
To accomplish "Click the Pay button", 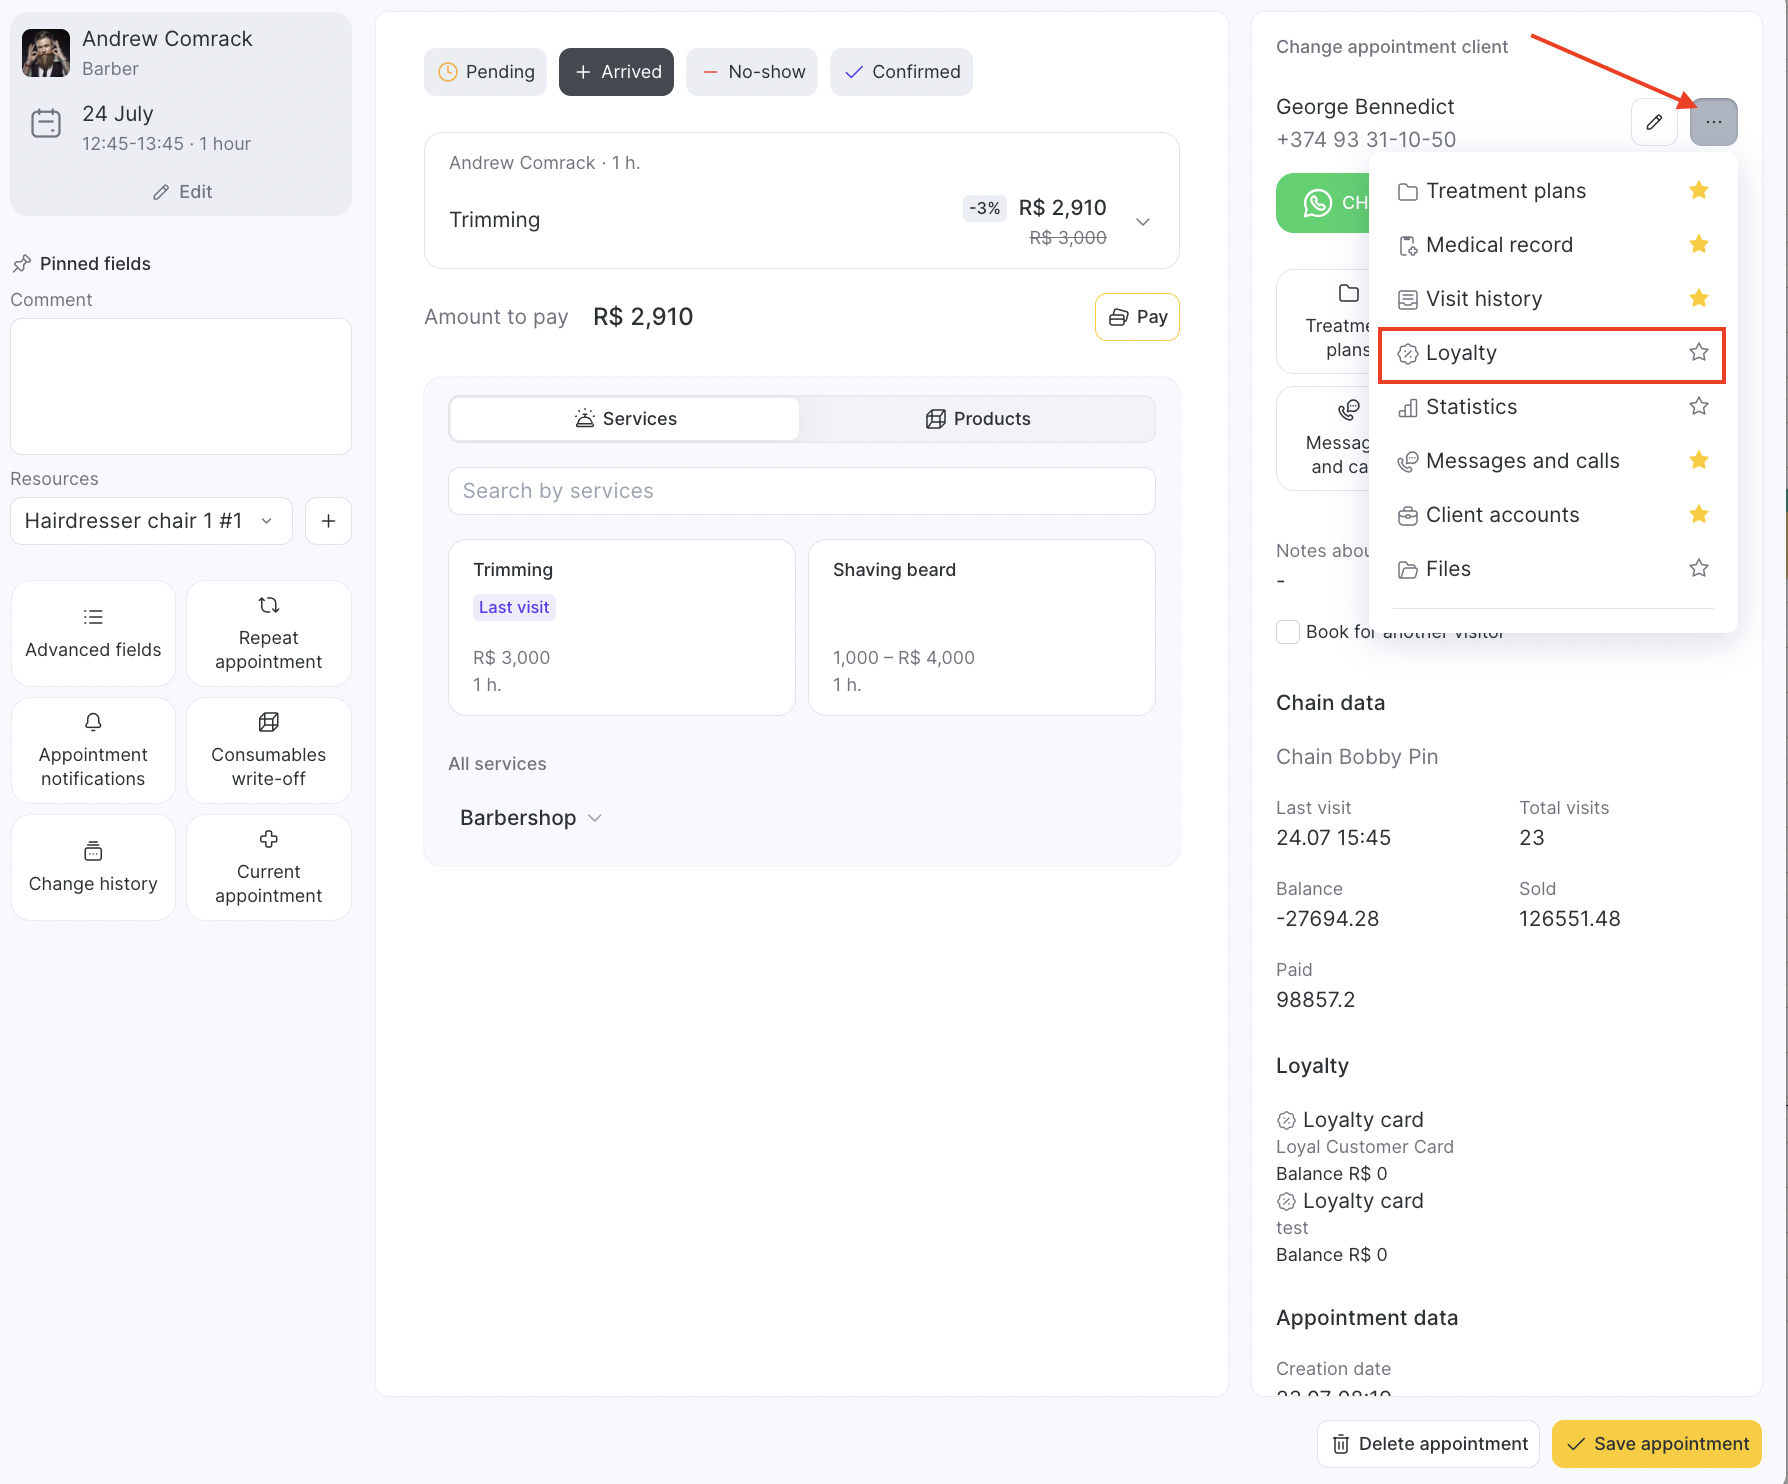I will click(1137, 317).
